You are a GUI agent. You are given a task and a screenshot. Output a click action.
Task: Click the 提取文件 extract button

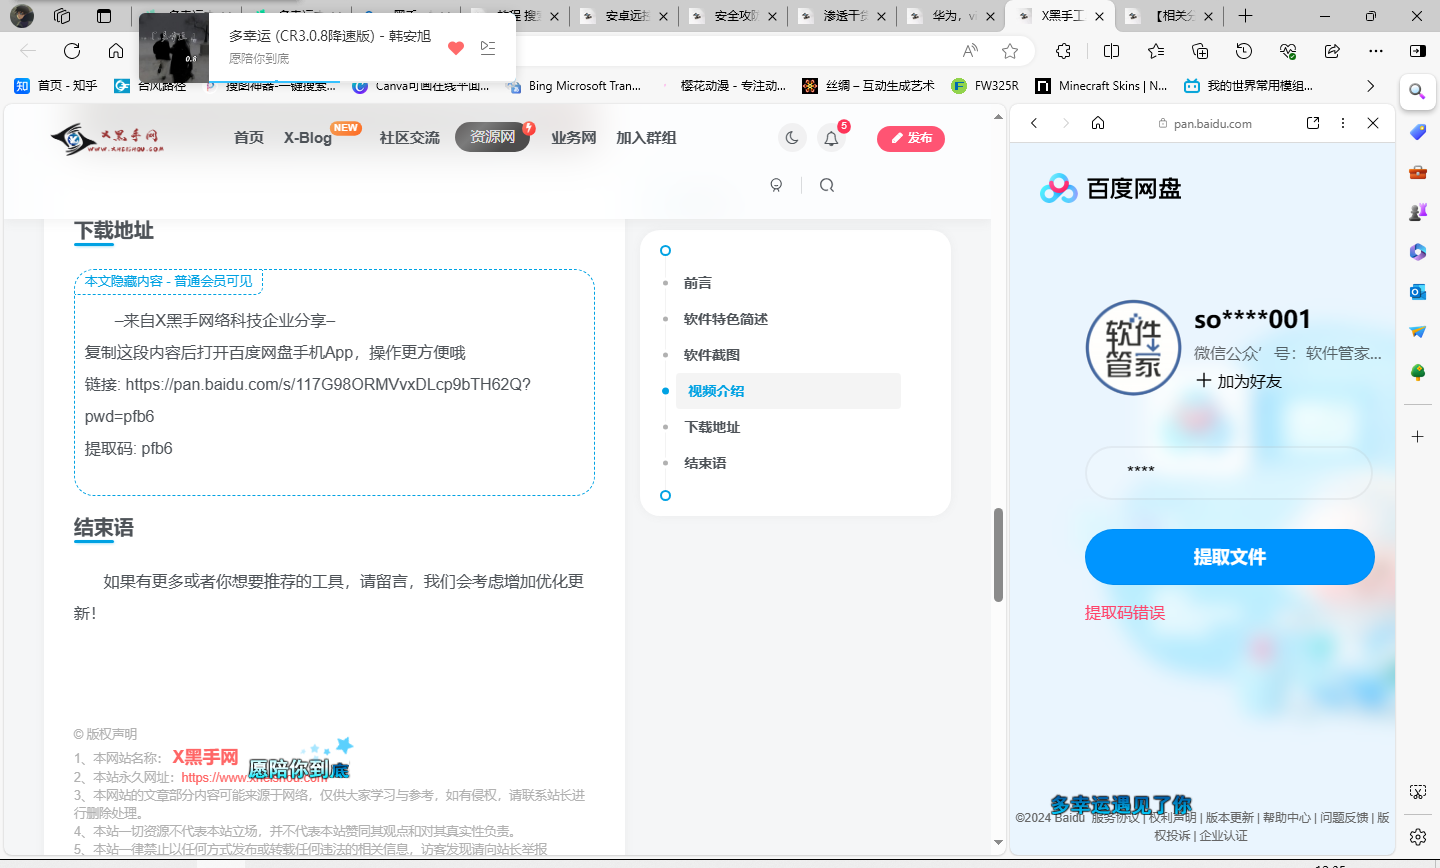tap(1229, 557)
